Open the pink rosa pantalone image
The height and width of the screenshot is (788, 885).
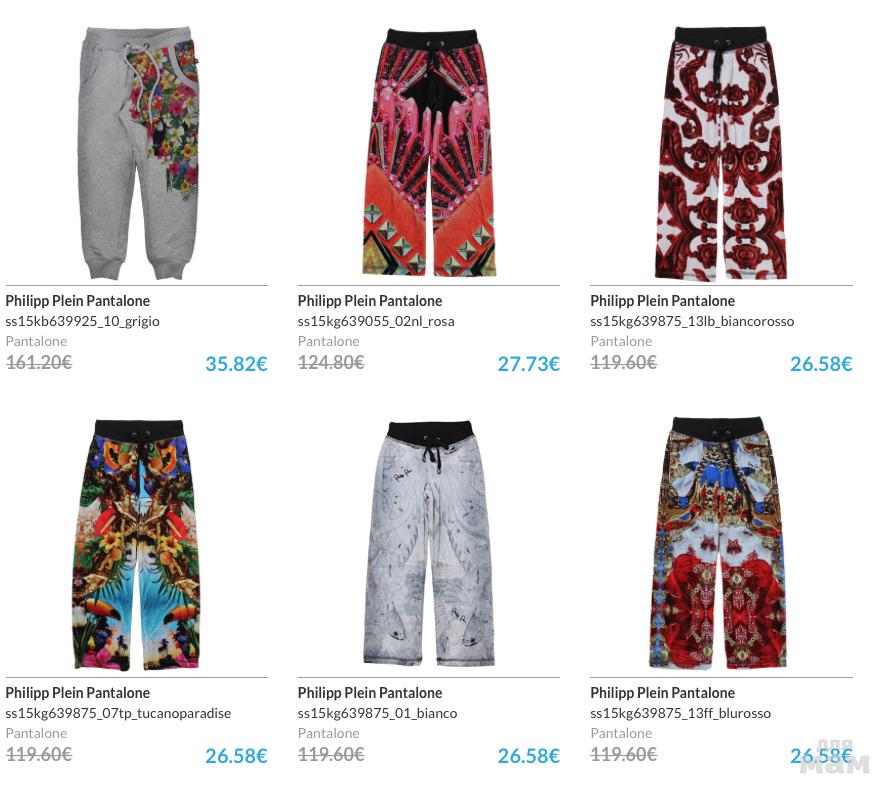coord(430,152)
